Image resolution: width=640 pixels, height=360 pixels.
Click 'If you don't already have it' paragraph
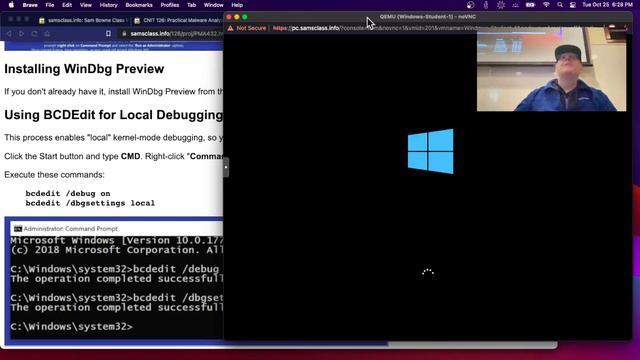113,92
